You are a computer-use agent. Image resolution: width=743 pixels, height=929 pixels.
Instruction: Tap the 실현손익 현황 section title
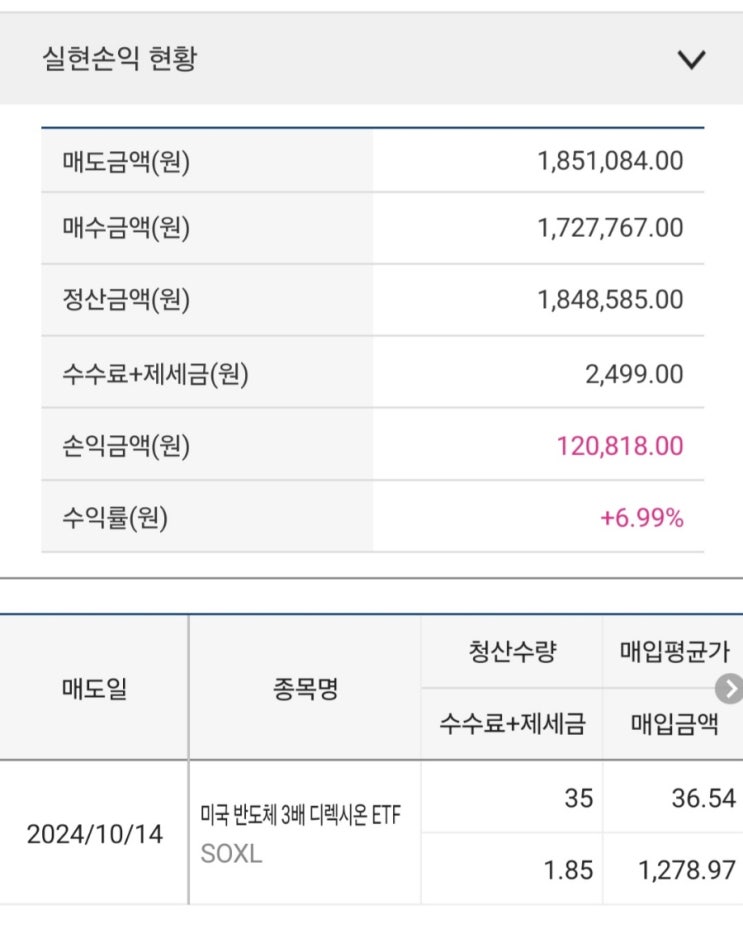120,59
